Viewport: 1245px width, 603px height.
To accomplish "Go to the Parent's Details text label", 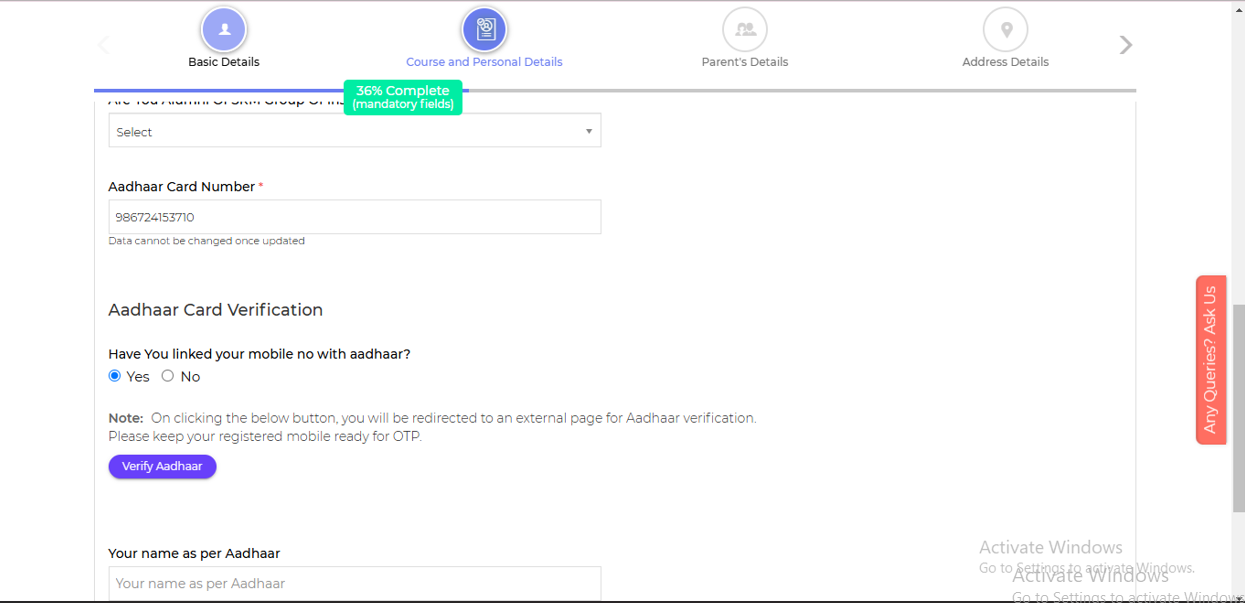I will 745,62.
